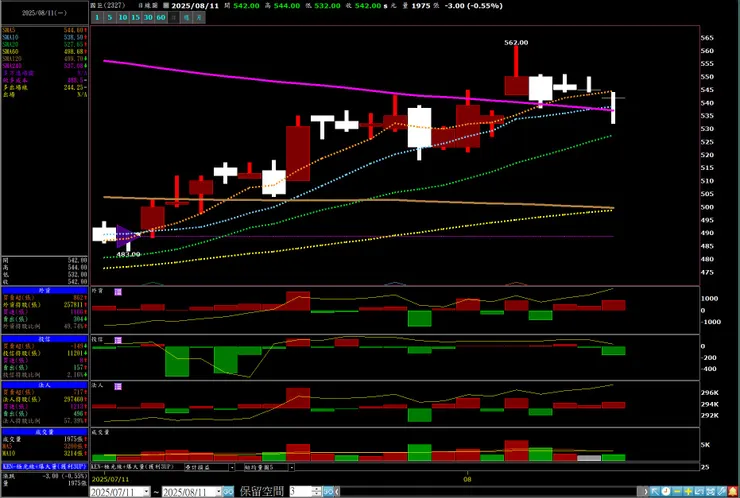Click the pencil drawing tool icon

(722, 491)
